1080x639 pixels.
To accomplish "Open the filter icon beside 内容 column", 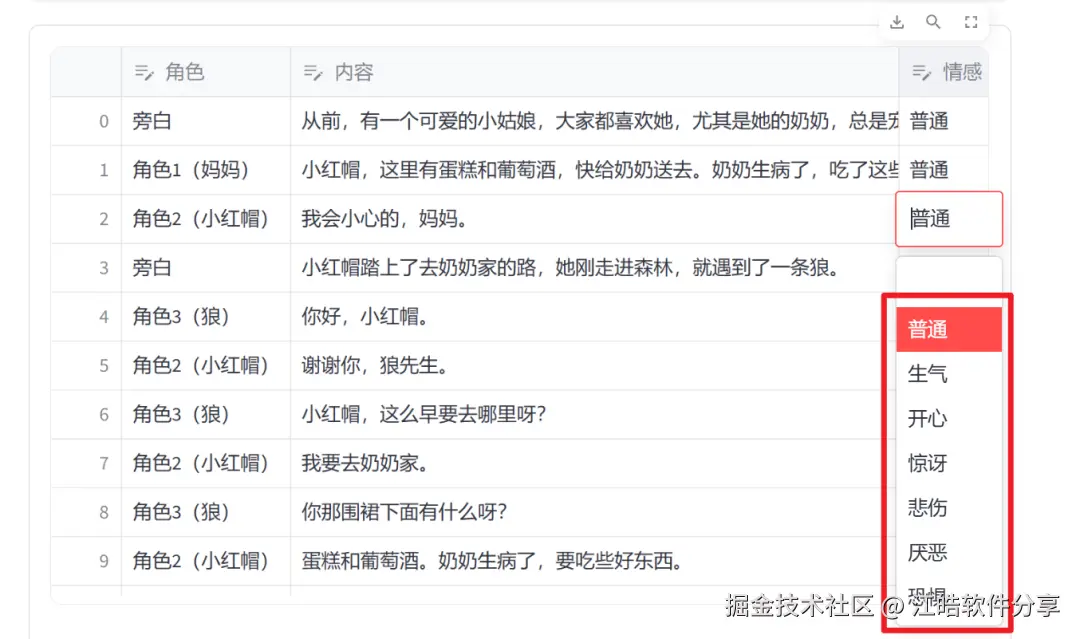I will 312,71.
